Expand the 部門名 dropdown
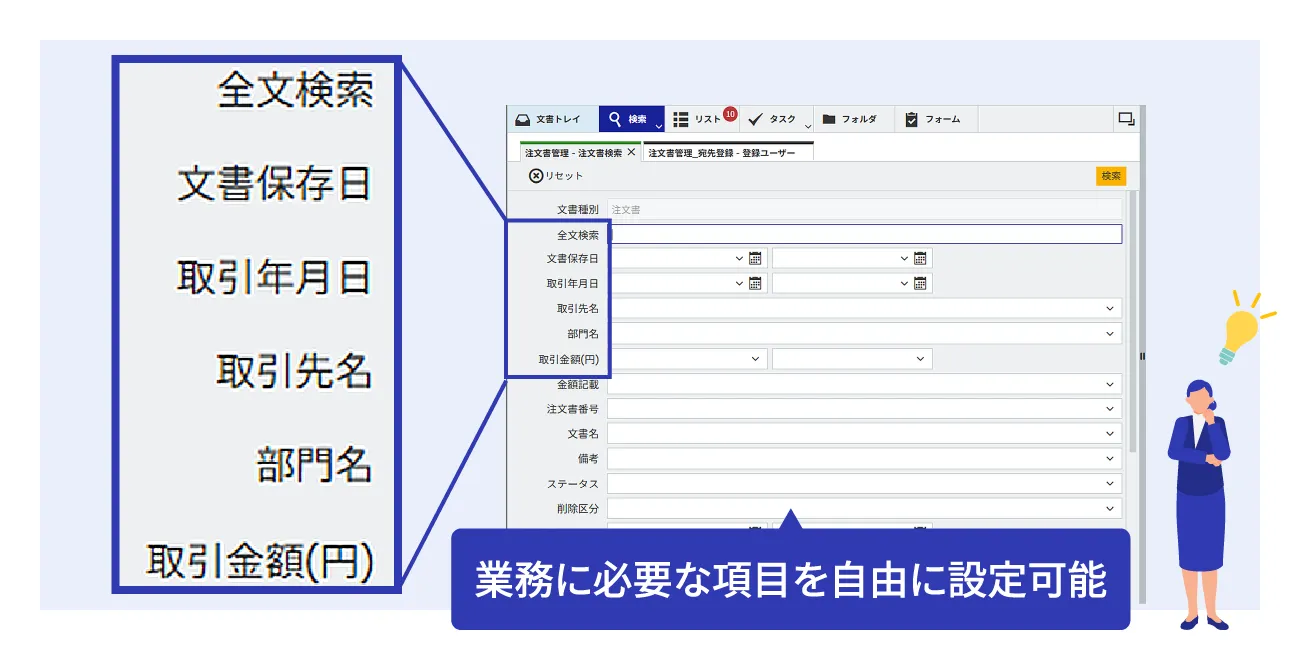This screenshot has height=650, width=1300. [x=1110, y=333]
